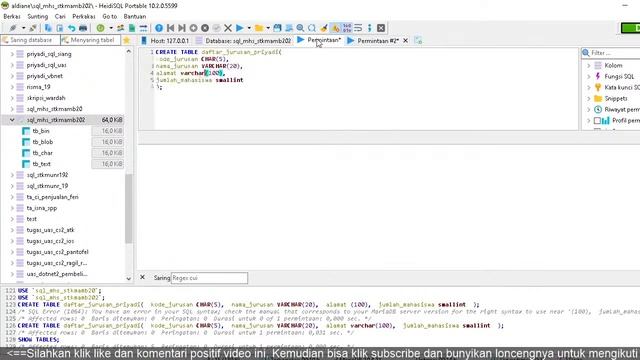Select the tb_blob table
640x360 pixels.
[x=42, y=142]
